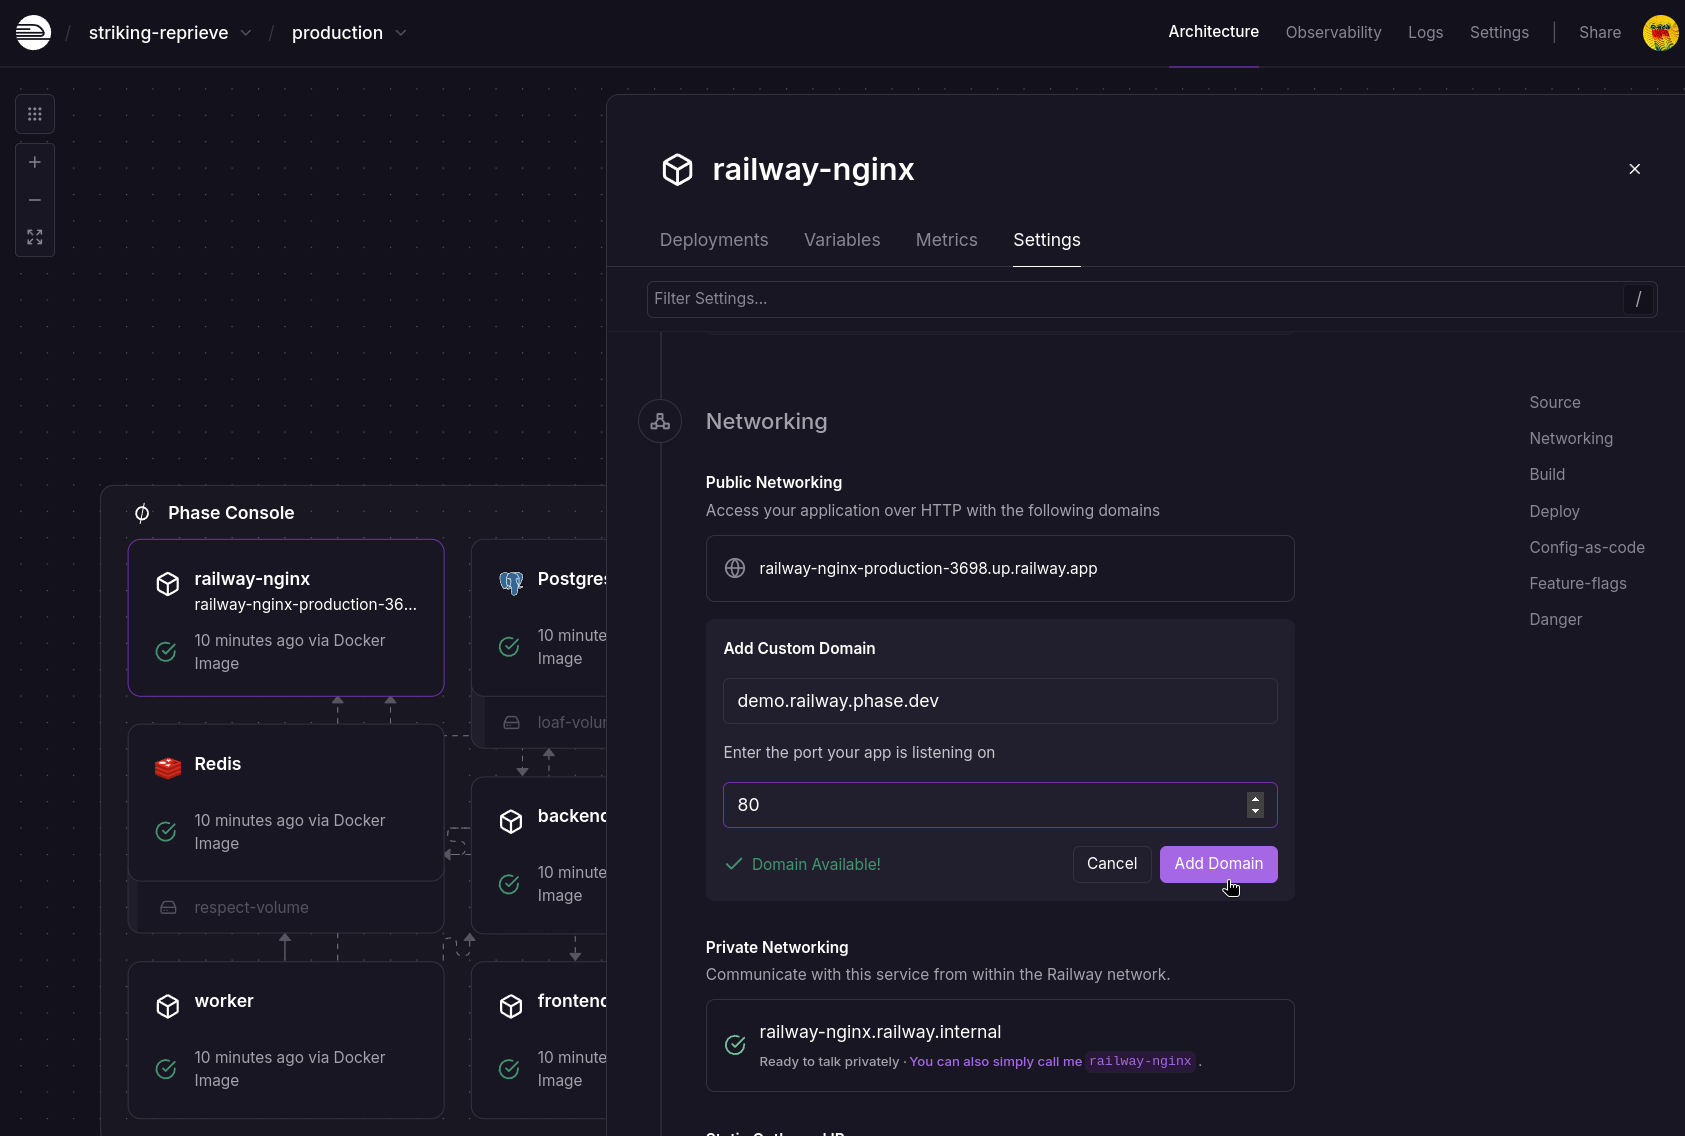Zoom in on the canvas with plus icon
The image size is (1685, 1136).
(35, 162)
